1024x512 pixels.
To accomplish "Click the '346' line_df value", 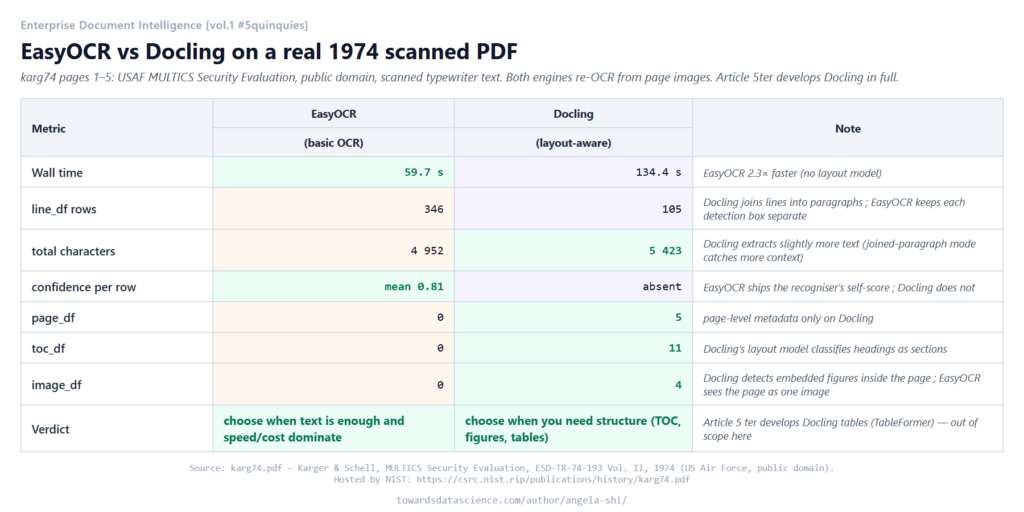I will [x=434, y=209].
